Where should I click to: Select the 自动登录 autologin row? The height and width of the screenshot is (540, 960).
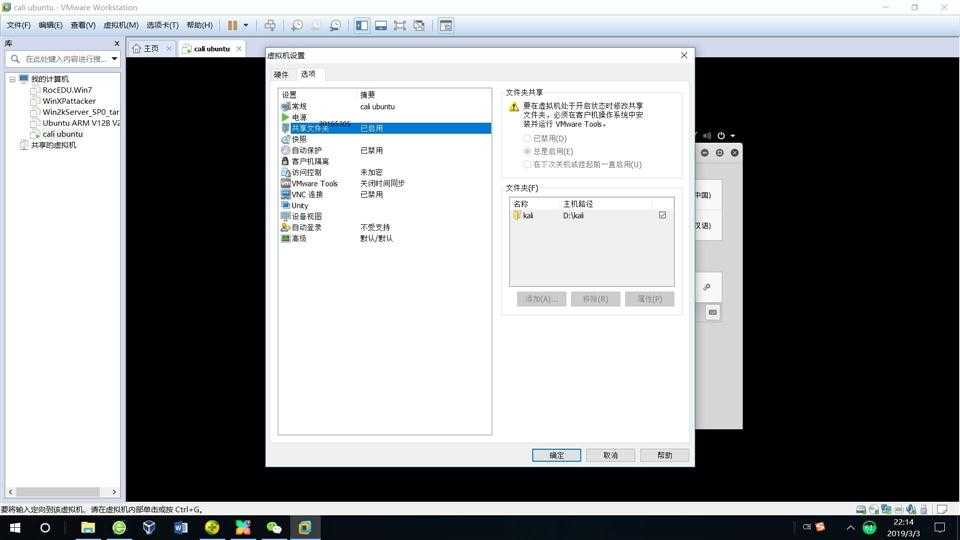[x=385, y=228]
